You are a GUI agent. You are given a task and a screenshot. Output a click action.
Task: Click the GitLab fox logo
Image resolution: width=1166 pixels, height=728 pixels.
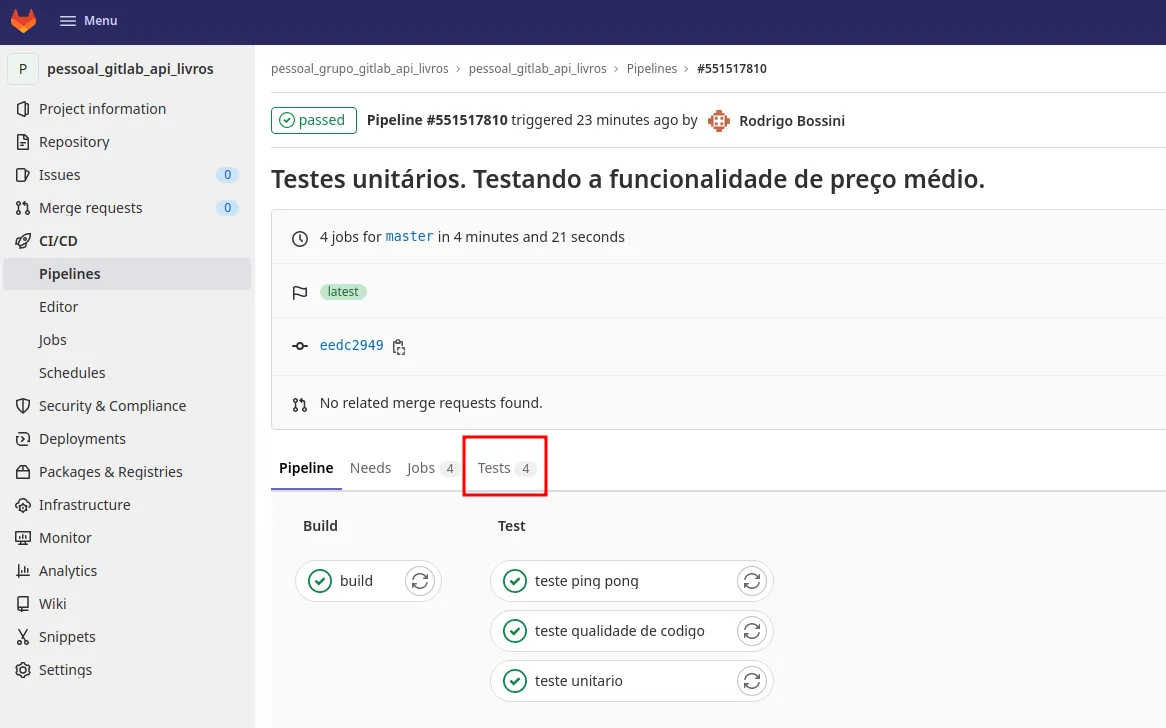(x=23, y=20)
